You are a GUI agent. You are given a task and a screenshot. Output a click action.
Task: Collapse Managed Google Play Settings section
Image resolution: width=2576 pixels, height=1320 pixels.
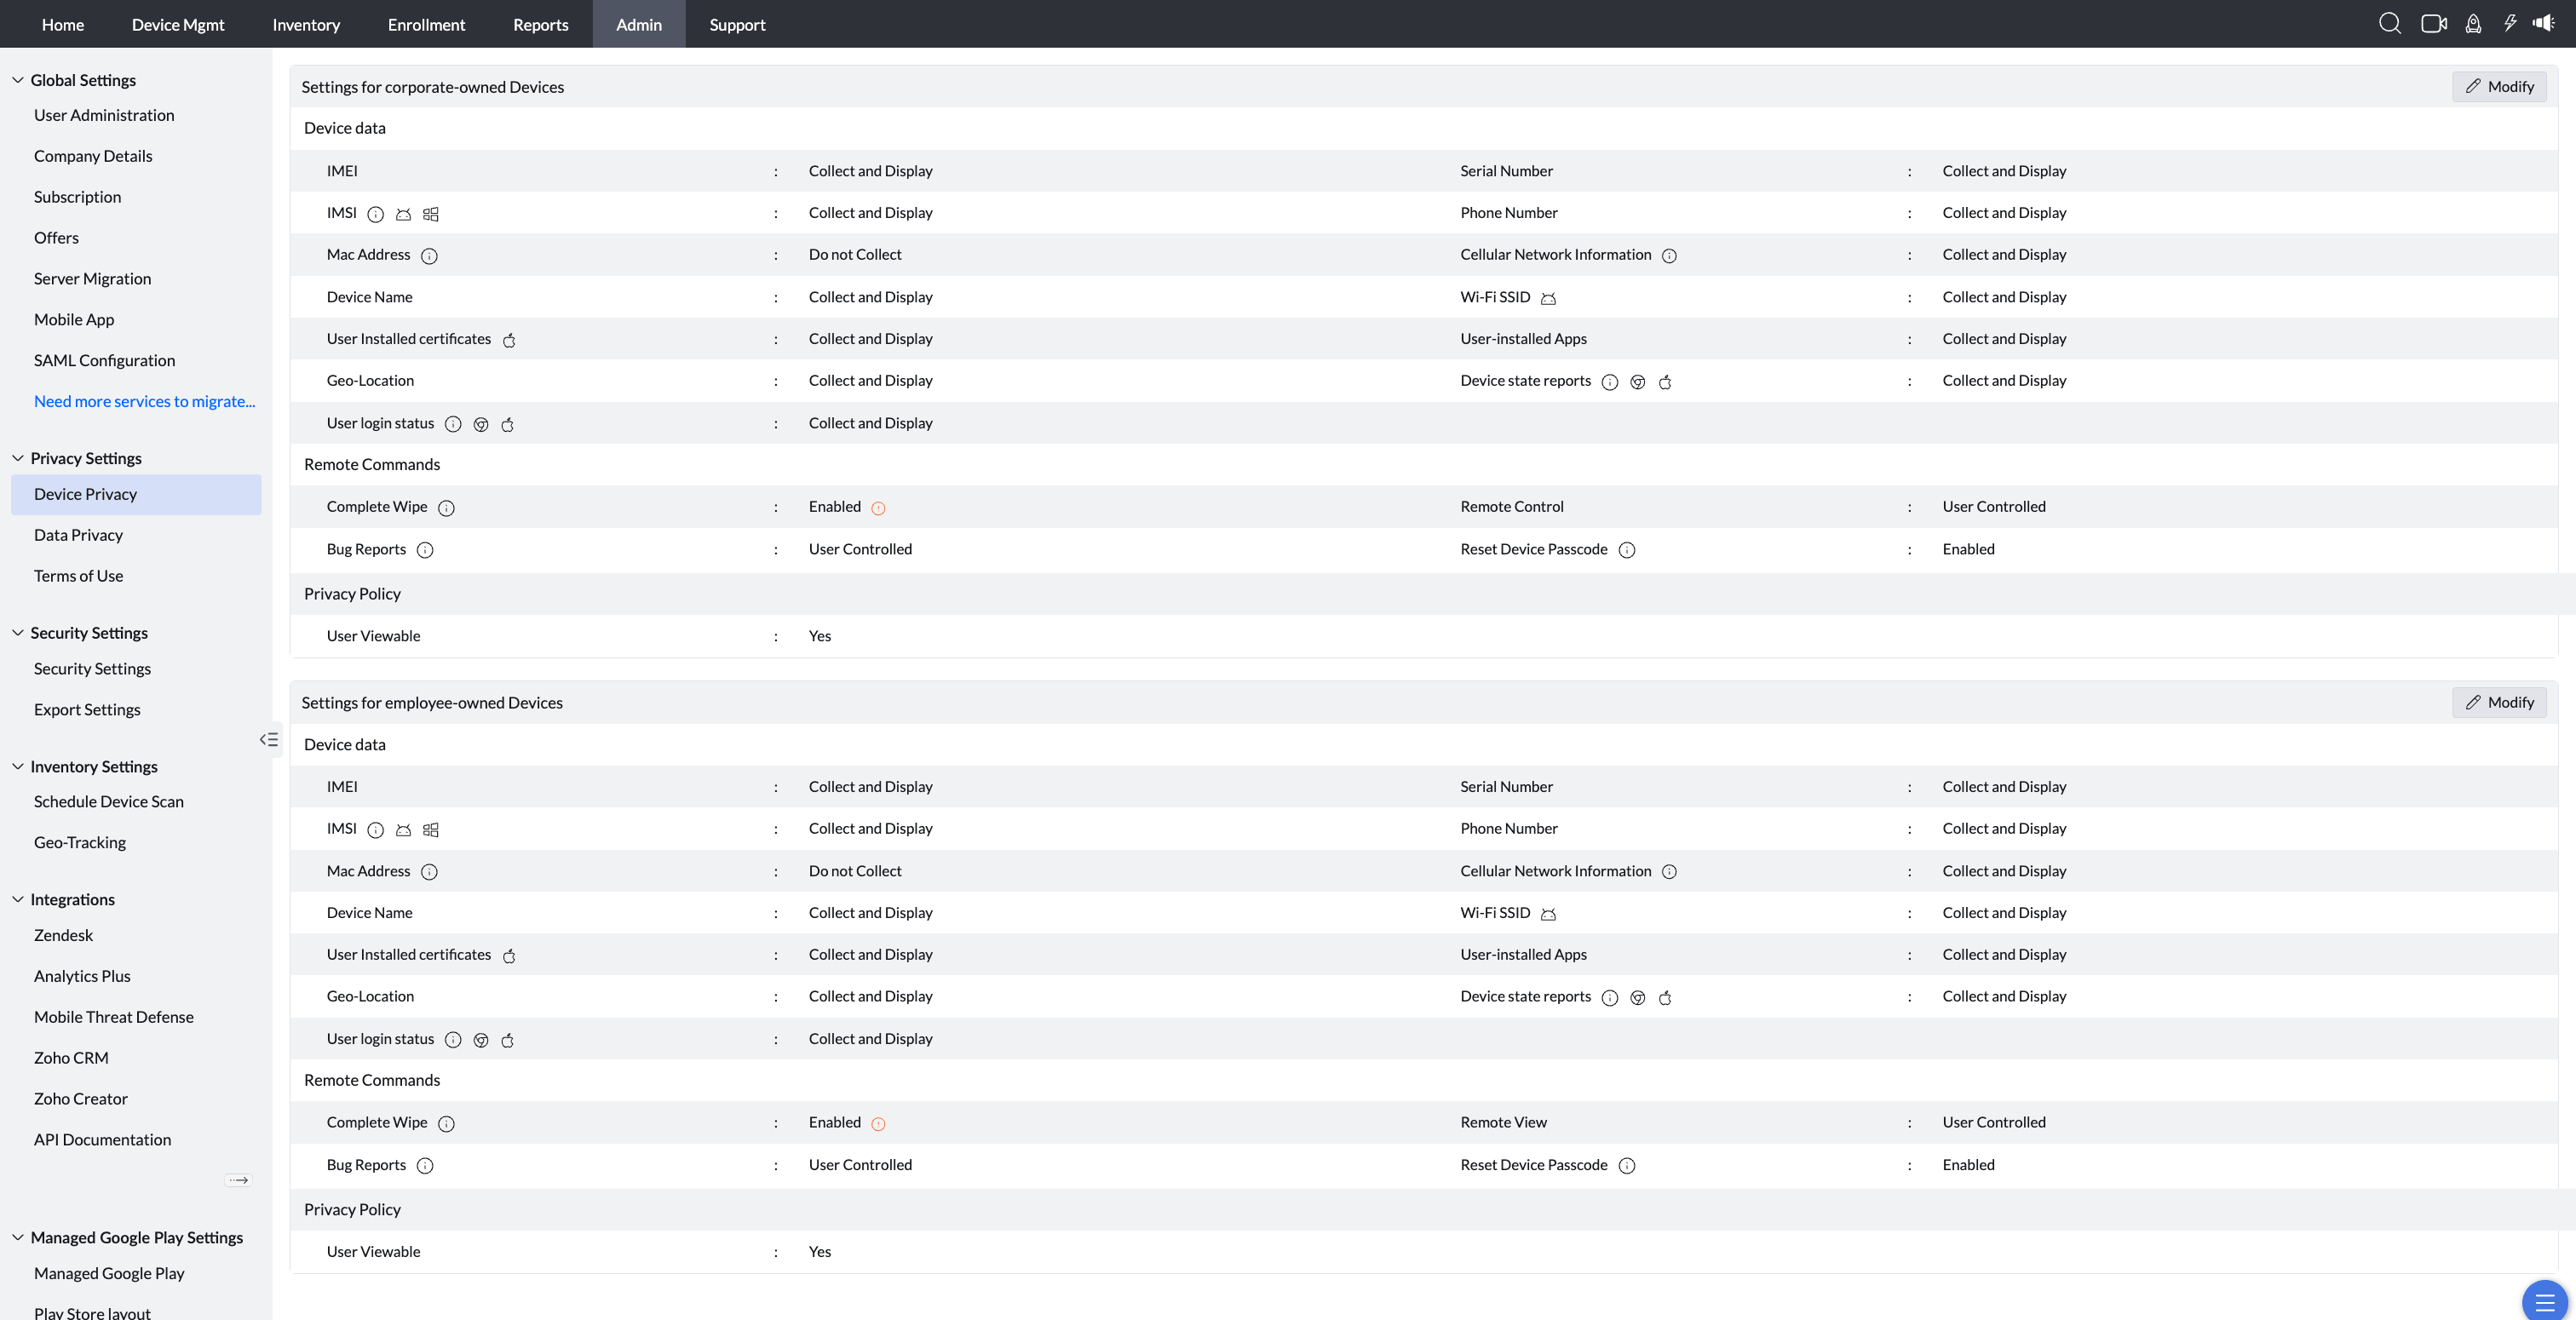click(18, 1237)
